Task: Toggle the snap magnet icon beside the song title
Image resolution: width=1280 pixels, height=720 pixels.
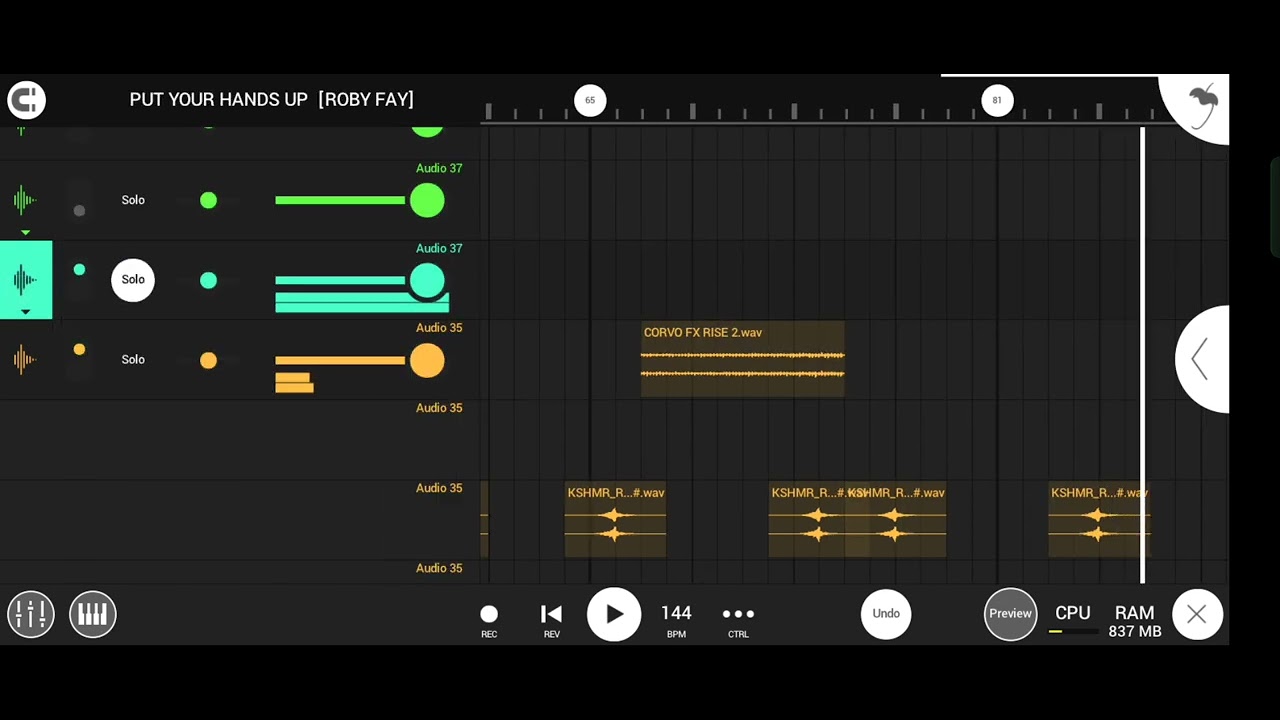Action: click(x=26, y=100)
